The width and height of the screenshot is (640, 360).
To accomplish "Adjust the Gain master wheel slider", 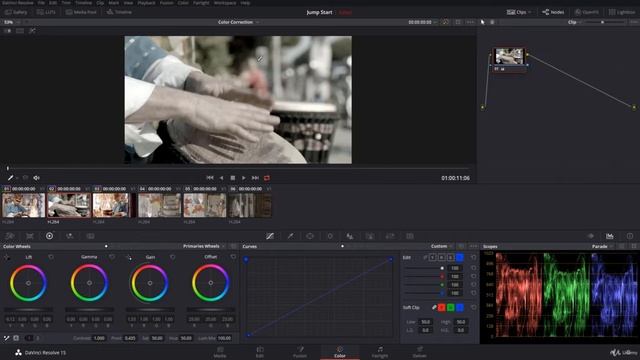I will [150, 310].
